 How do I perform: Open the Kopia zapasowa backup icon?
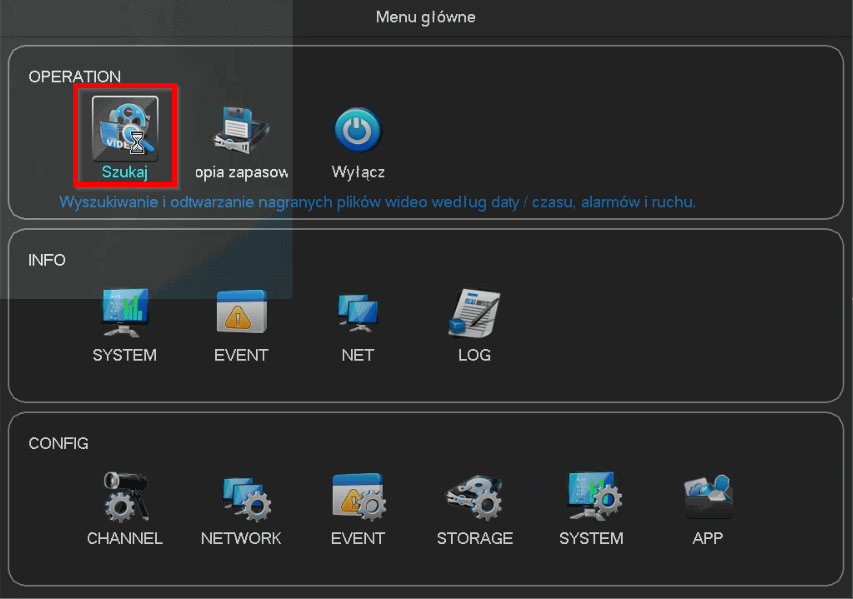(x=242, y=130)
